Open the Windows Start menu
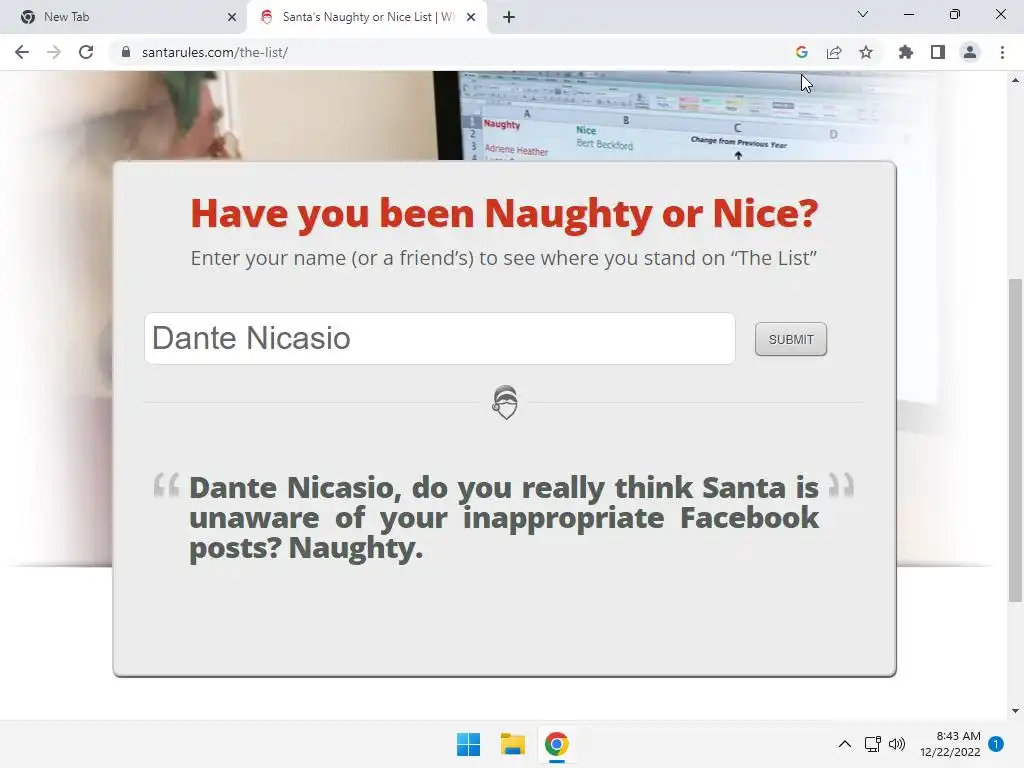1024x768 pixels. 468,744
